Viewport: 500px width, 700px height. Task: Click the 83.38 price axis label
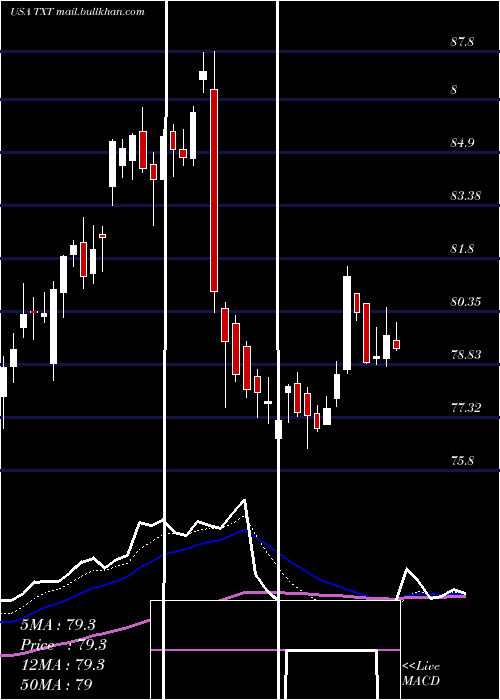pos(465,196)
